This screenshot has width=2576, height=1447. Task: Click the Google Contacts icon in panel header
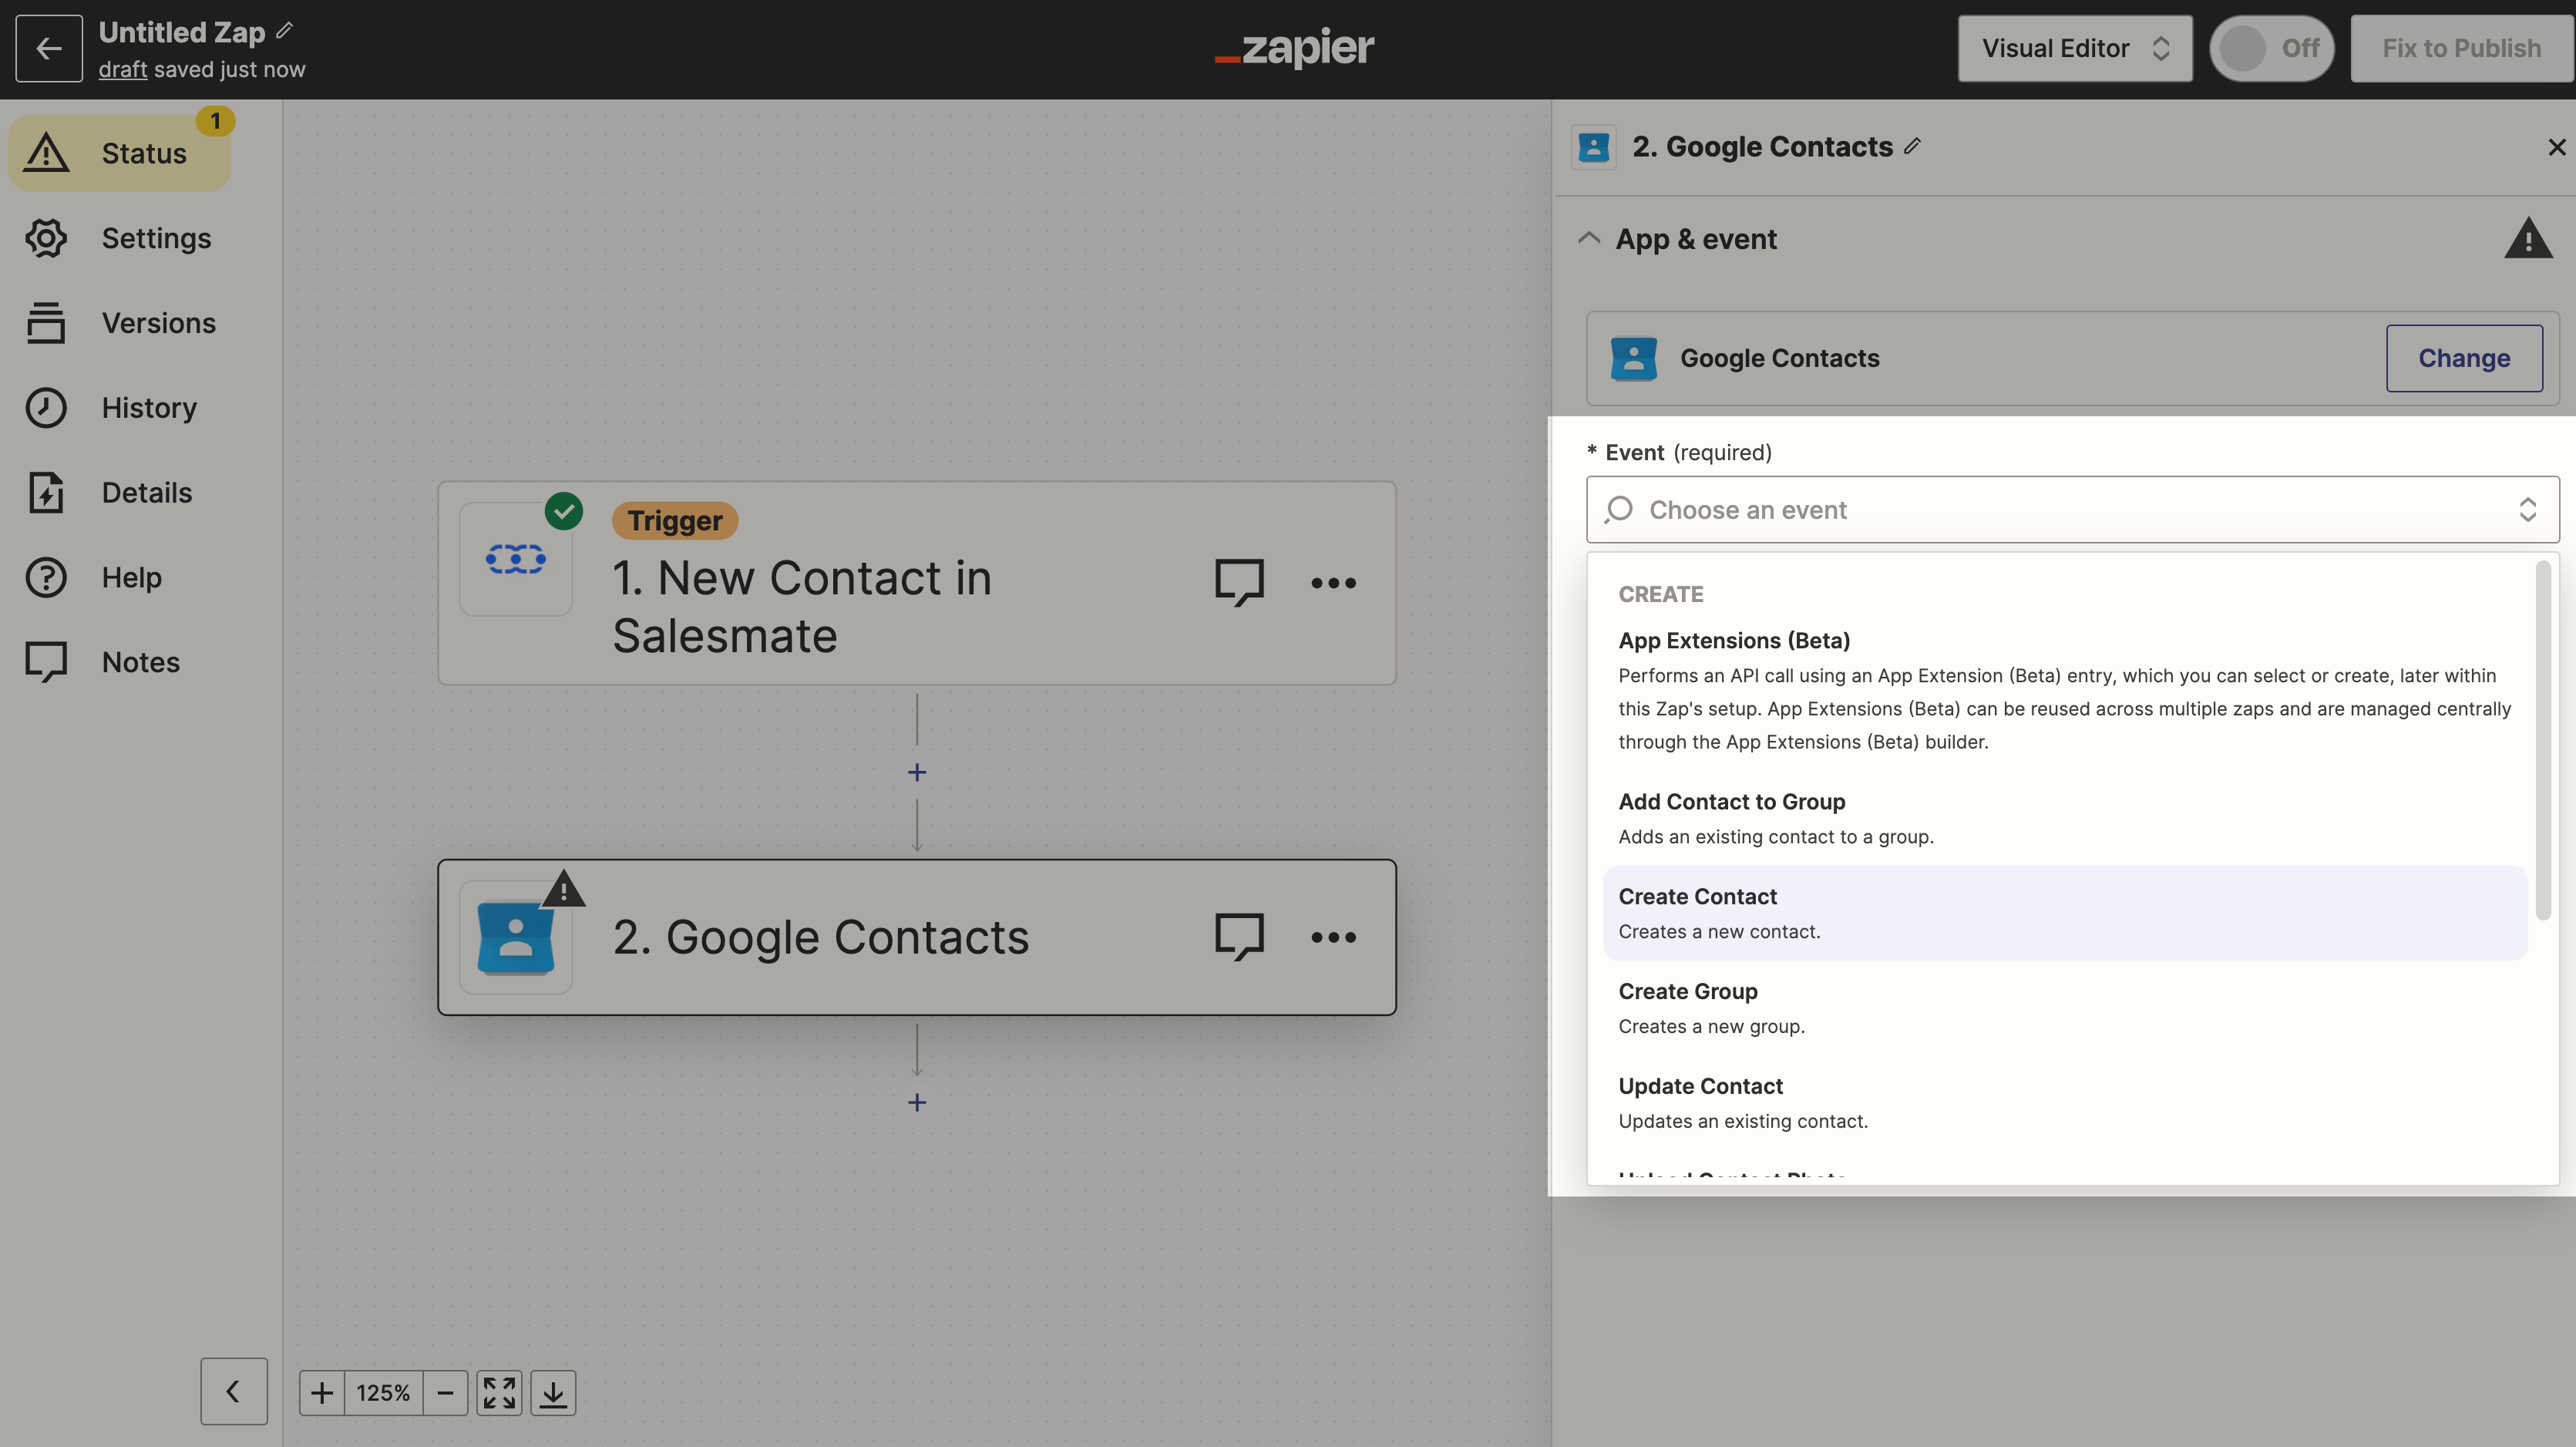[x=1594, y=147]
